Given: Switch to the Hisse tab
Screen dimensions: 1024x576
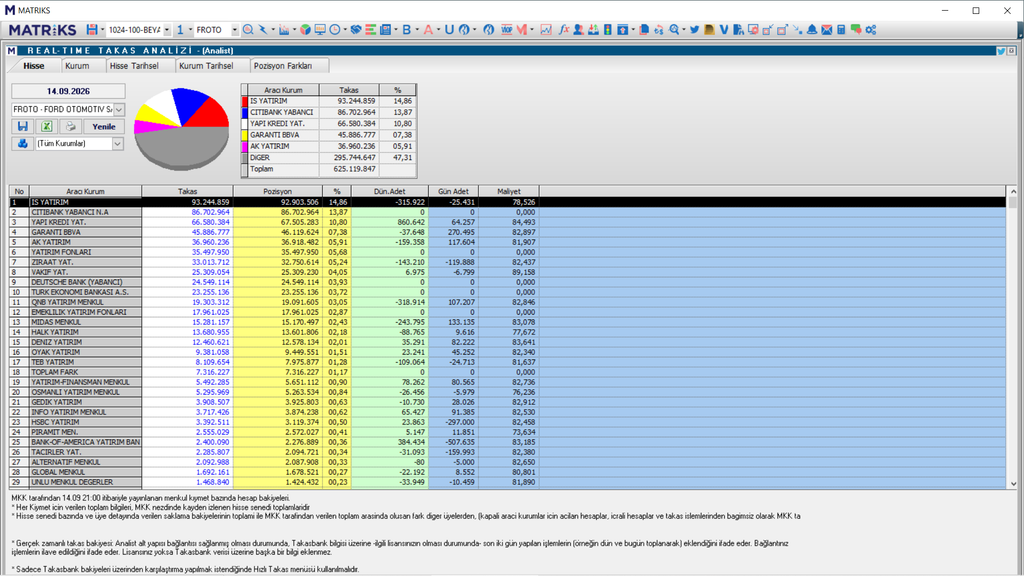Looking at the screenshot, I should tap(34, 66).
